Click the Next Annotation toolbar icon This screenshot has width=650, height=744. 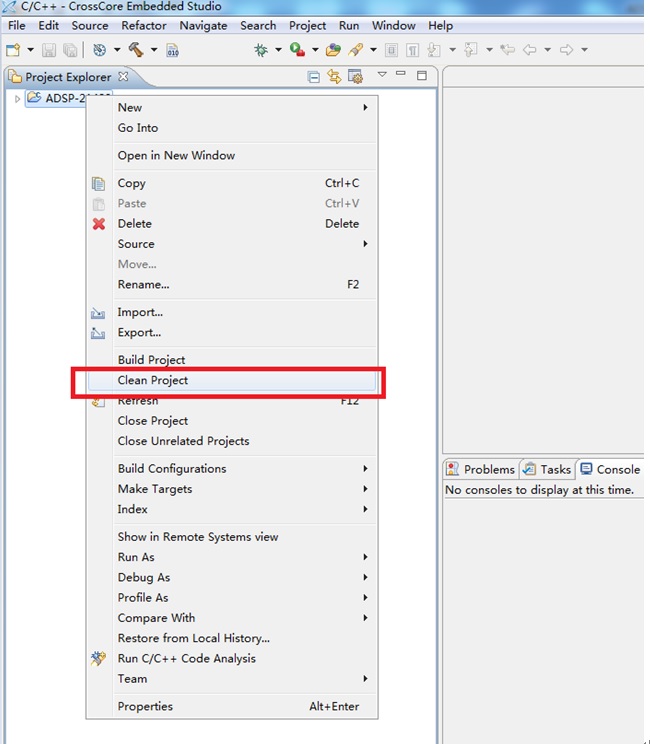[x=434, y=50]
